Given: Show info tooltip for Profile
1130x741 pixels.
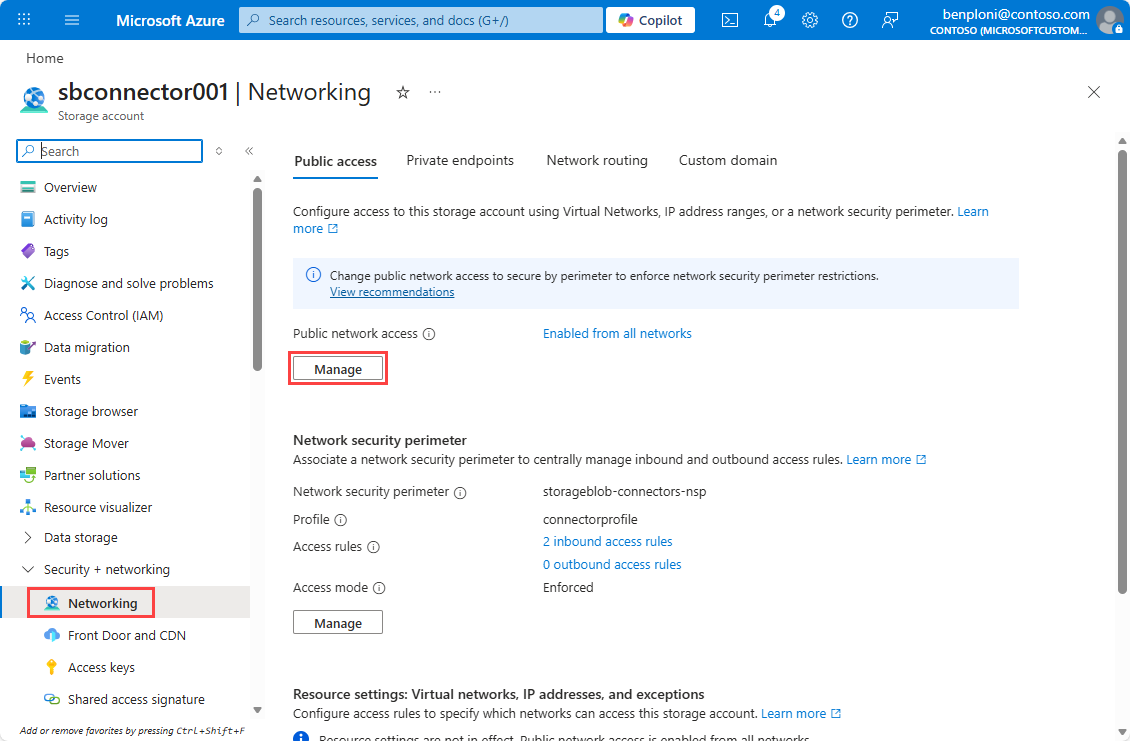Looking at the screenshot, I should (341, 520).
